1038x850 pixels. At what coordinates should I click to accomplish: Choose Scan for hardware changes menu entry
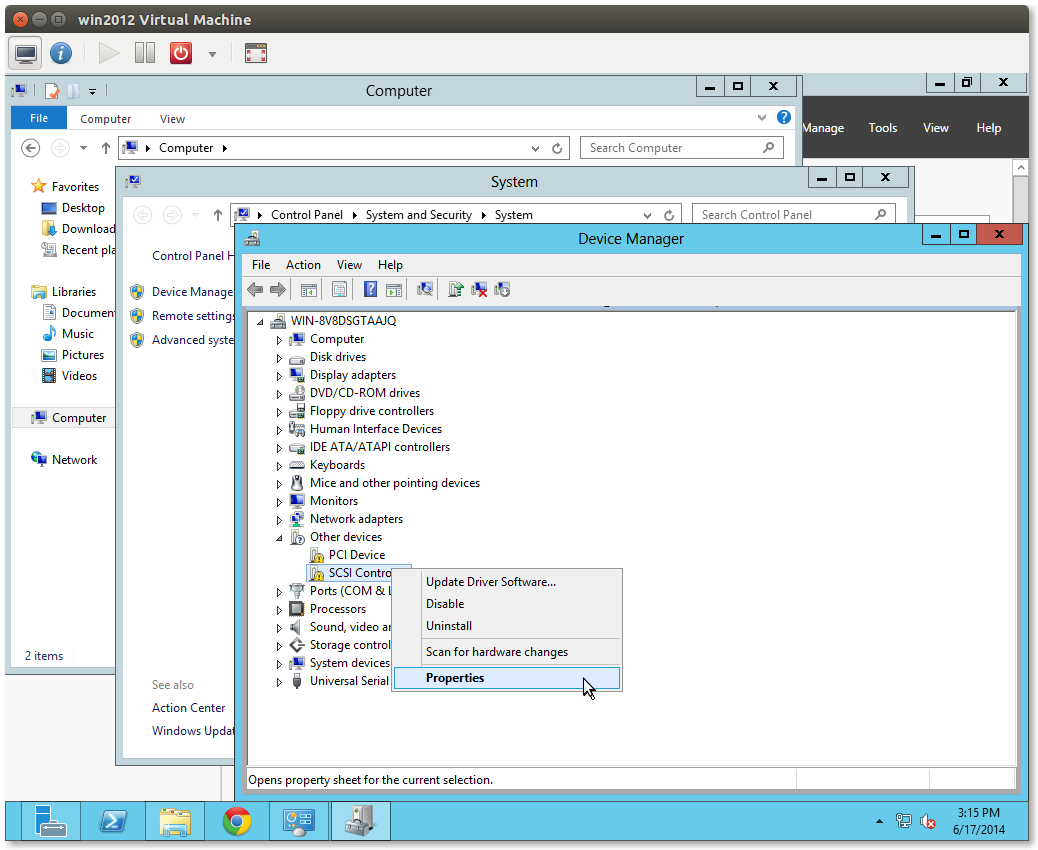[507, 652]
